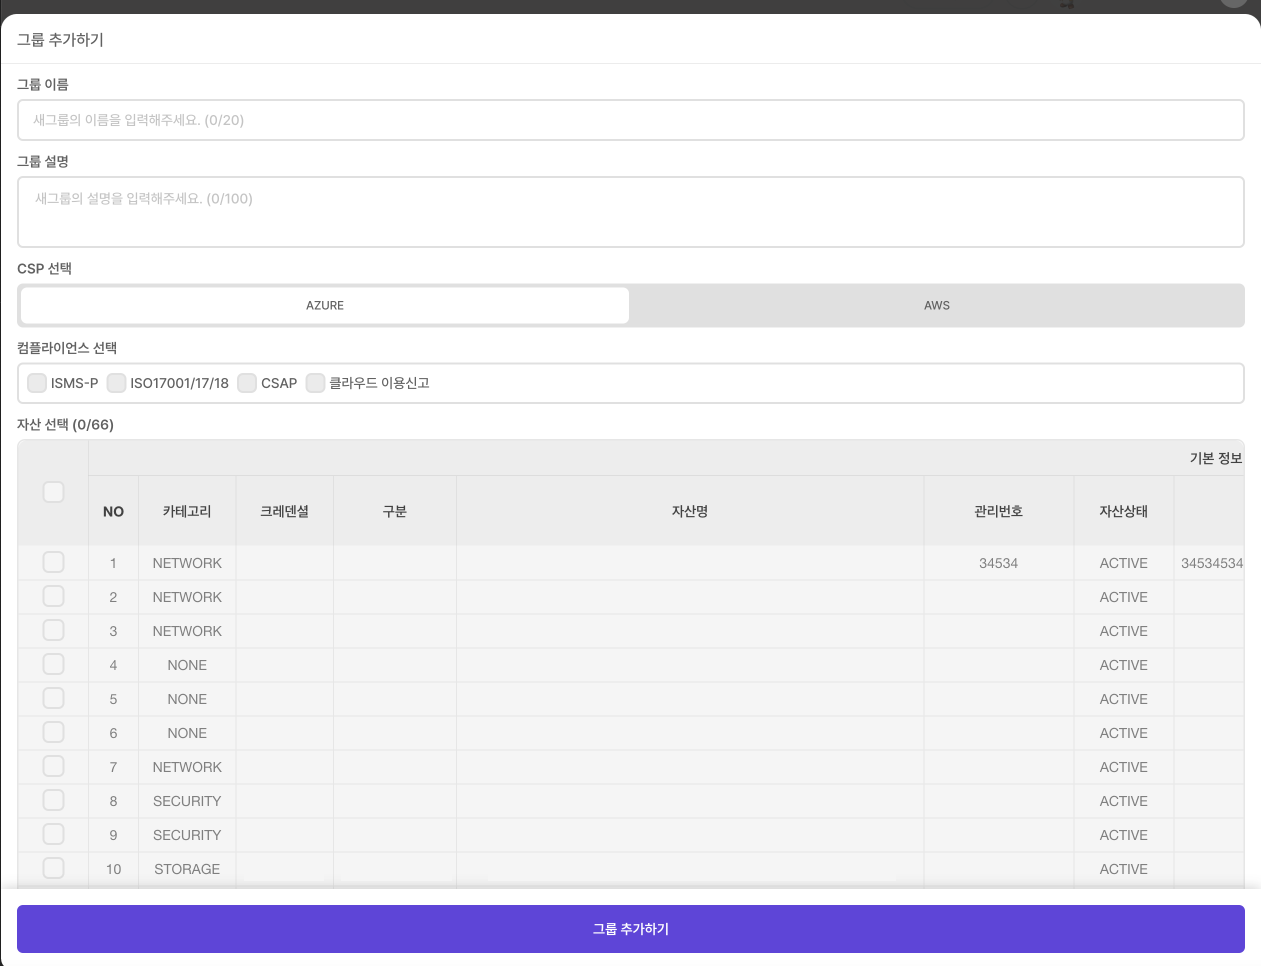Tick the row 10 STORAGE asset checkbox
Screen dimensions: 1261x966
54,869
